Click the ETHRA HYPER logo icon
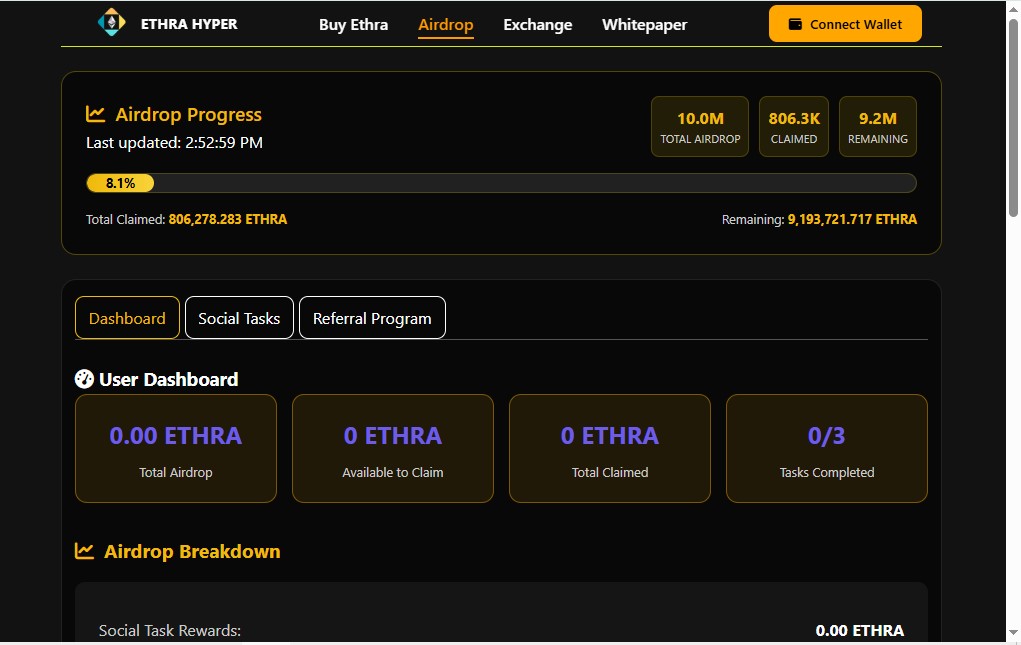This screenshot has height=645, width=1021. tap(111, 22)
